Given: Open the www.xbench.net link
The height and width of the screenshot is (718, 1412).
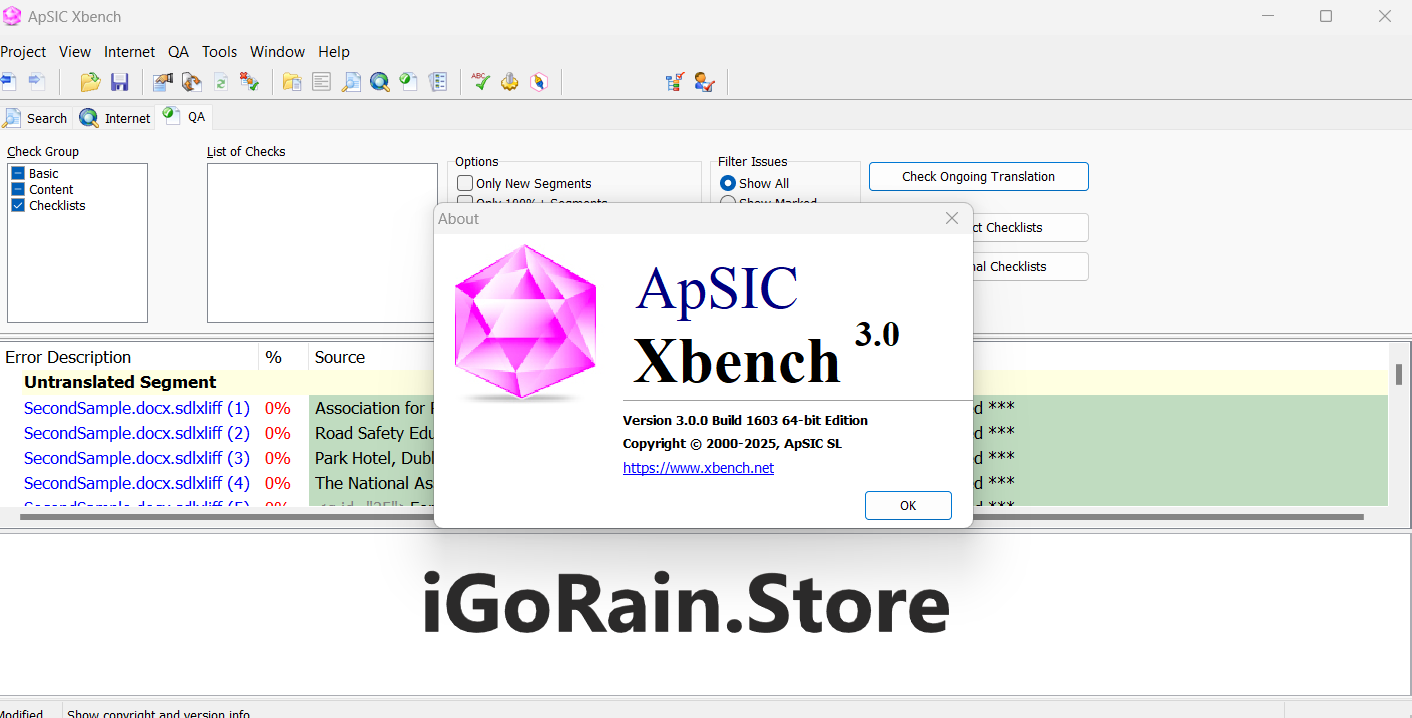Looking at the screenshot, I should 698,468.
